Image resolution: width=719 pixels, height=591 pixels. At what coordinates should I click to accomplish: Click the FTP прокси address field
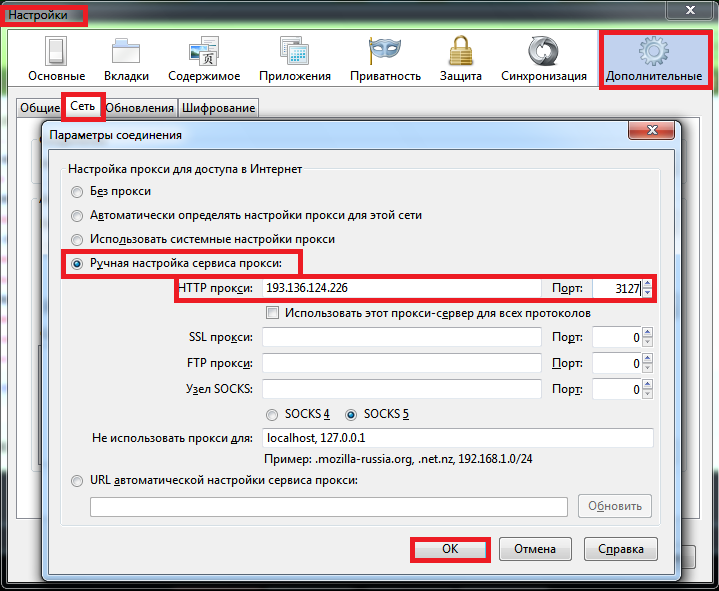pyautogui.click(x=402, y=363)
